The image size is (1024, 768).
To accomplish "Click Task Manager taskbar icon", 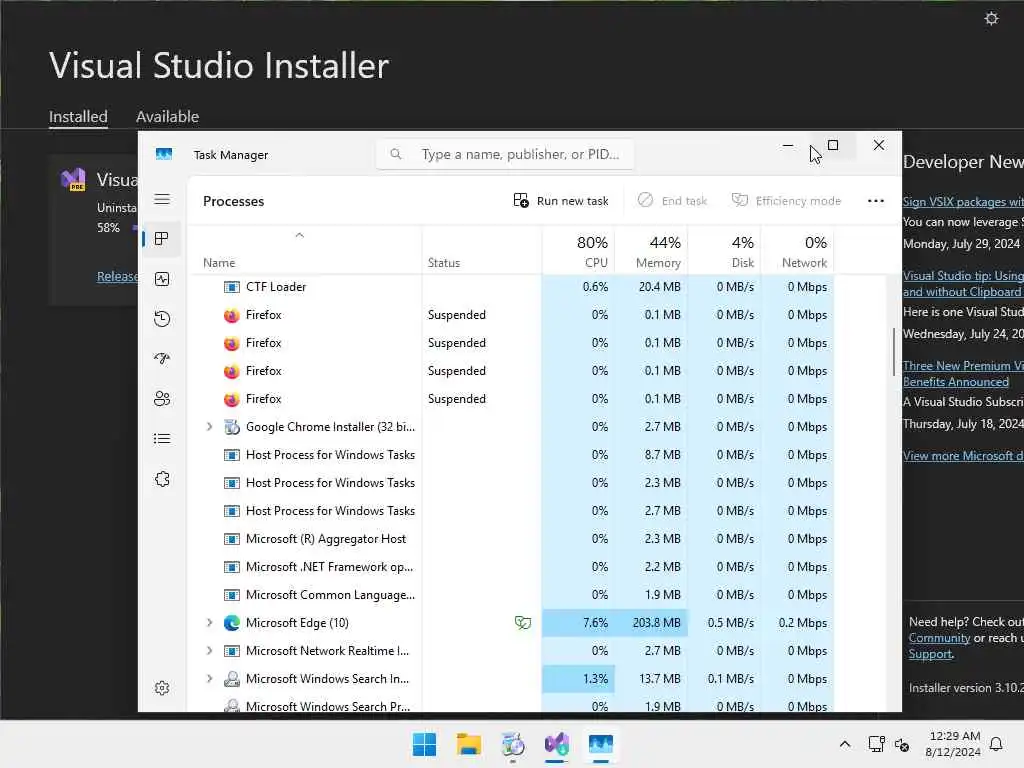I will [x=601, y=744].
